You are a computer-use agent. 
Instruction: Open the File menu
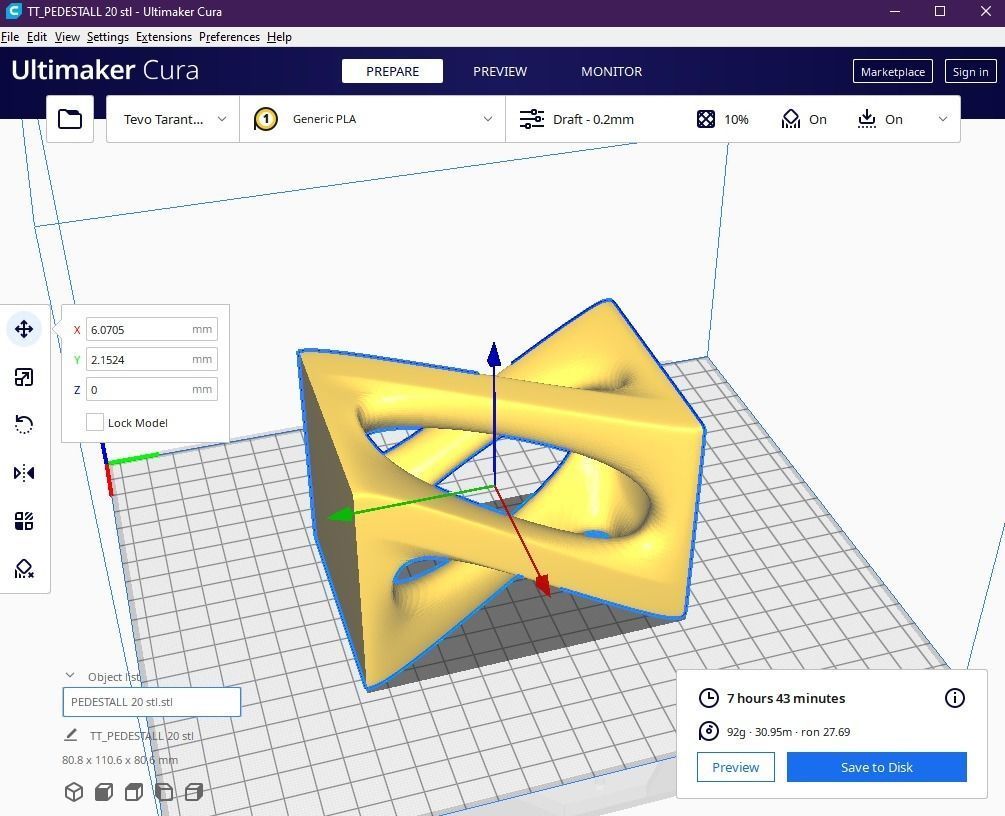10,37
